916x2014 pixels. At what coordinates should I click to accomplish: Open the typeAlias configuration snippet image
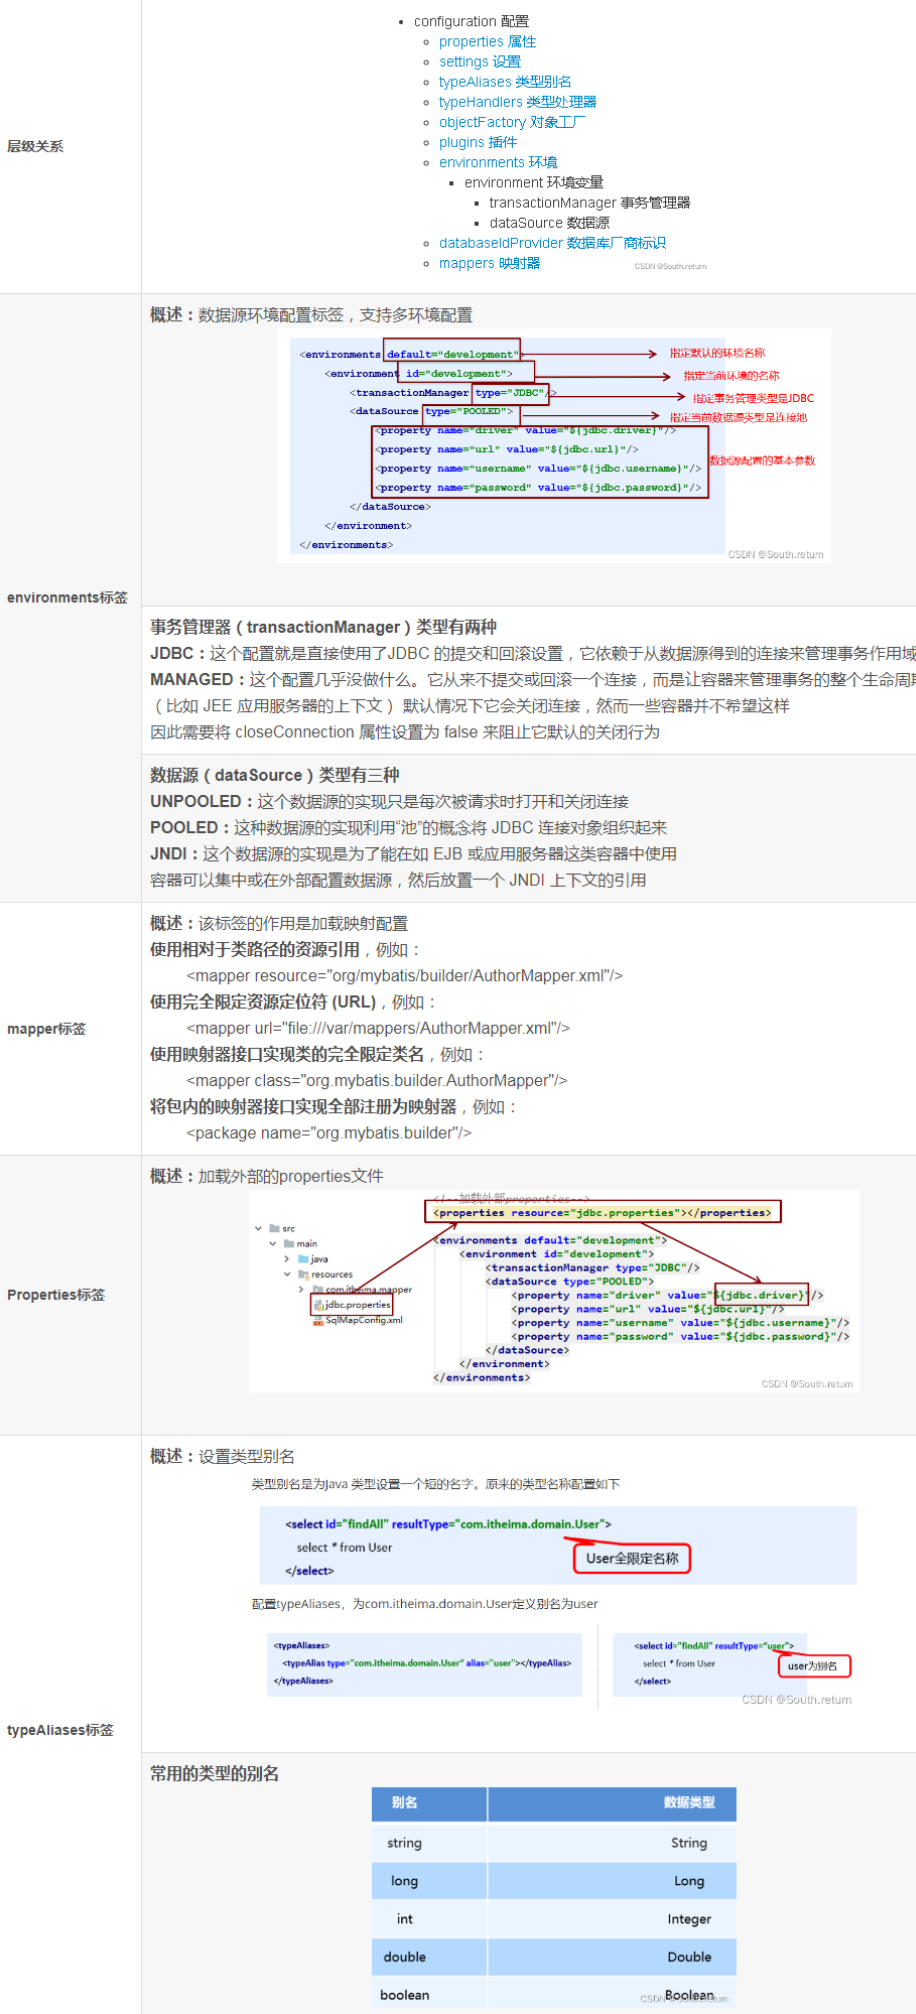[426, 1664]
